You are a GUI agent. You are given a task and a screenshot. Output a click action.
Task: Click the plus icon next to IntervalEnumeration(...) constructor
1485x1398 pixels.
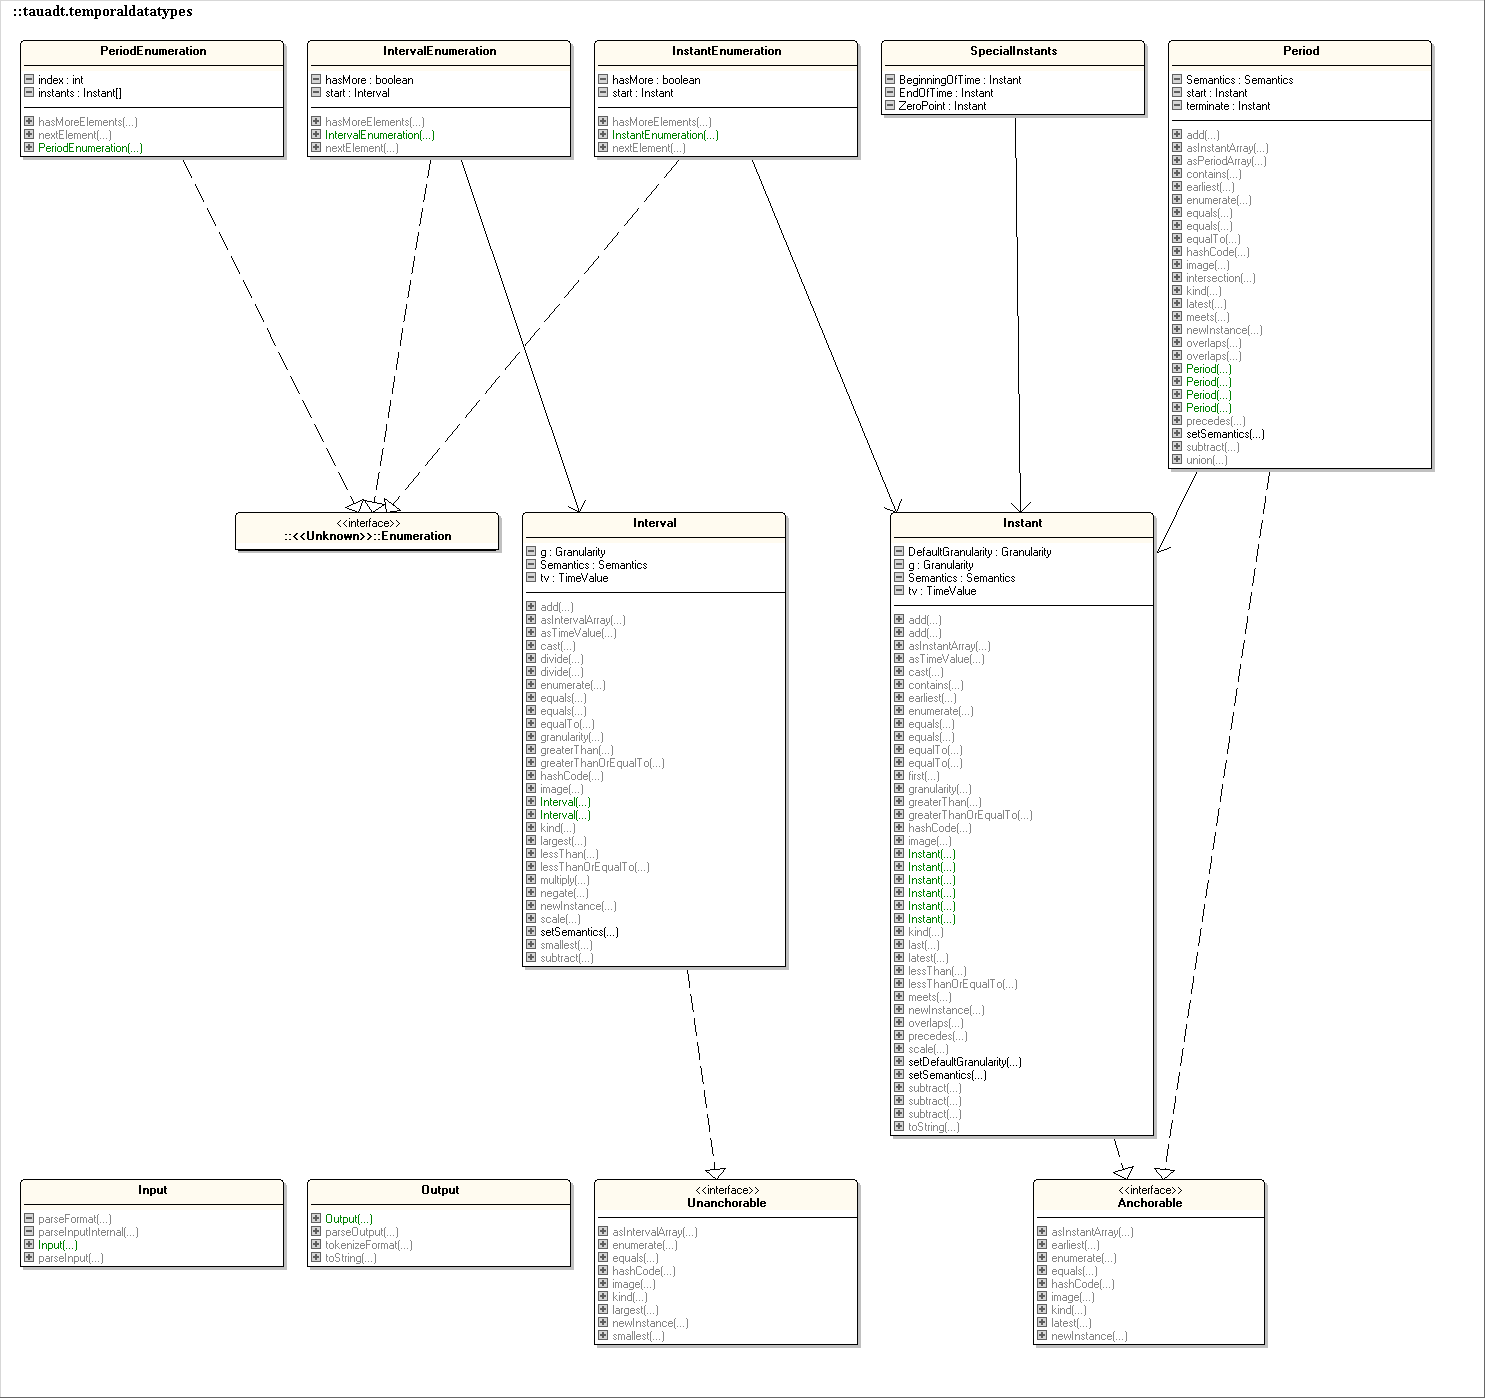pyautogui.click(x=316, y=135)
